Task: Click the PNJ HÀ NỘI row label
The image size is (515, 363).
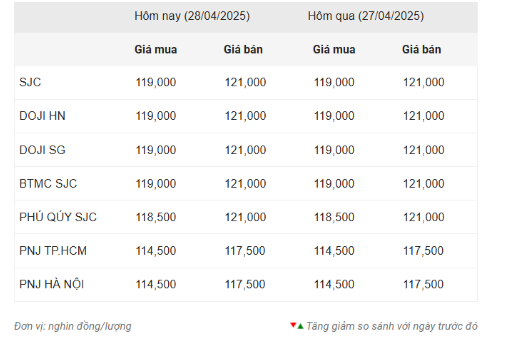Action: coord(52,284)
